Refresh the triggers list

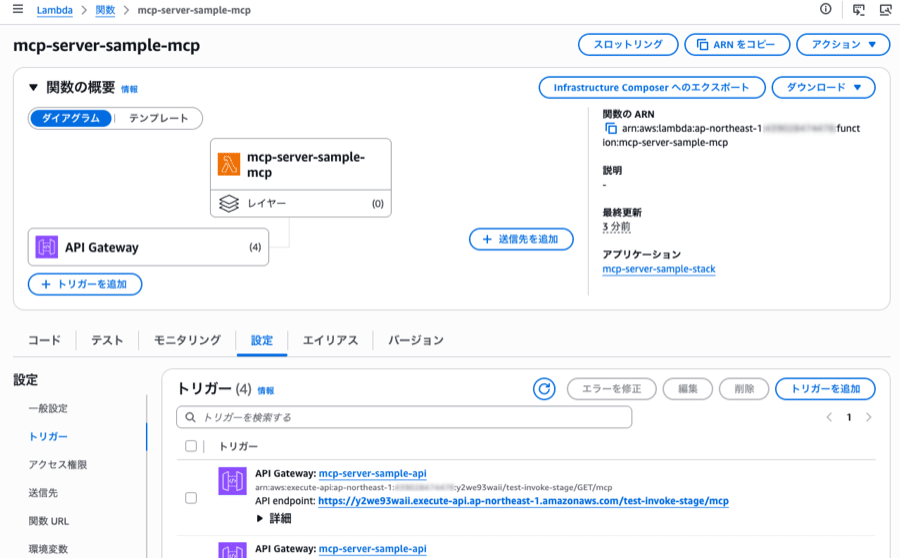(544, 389)
